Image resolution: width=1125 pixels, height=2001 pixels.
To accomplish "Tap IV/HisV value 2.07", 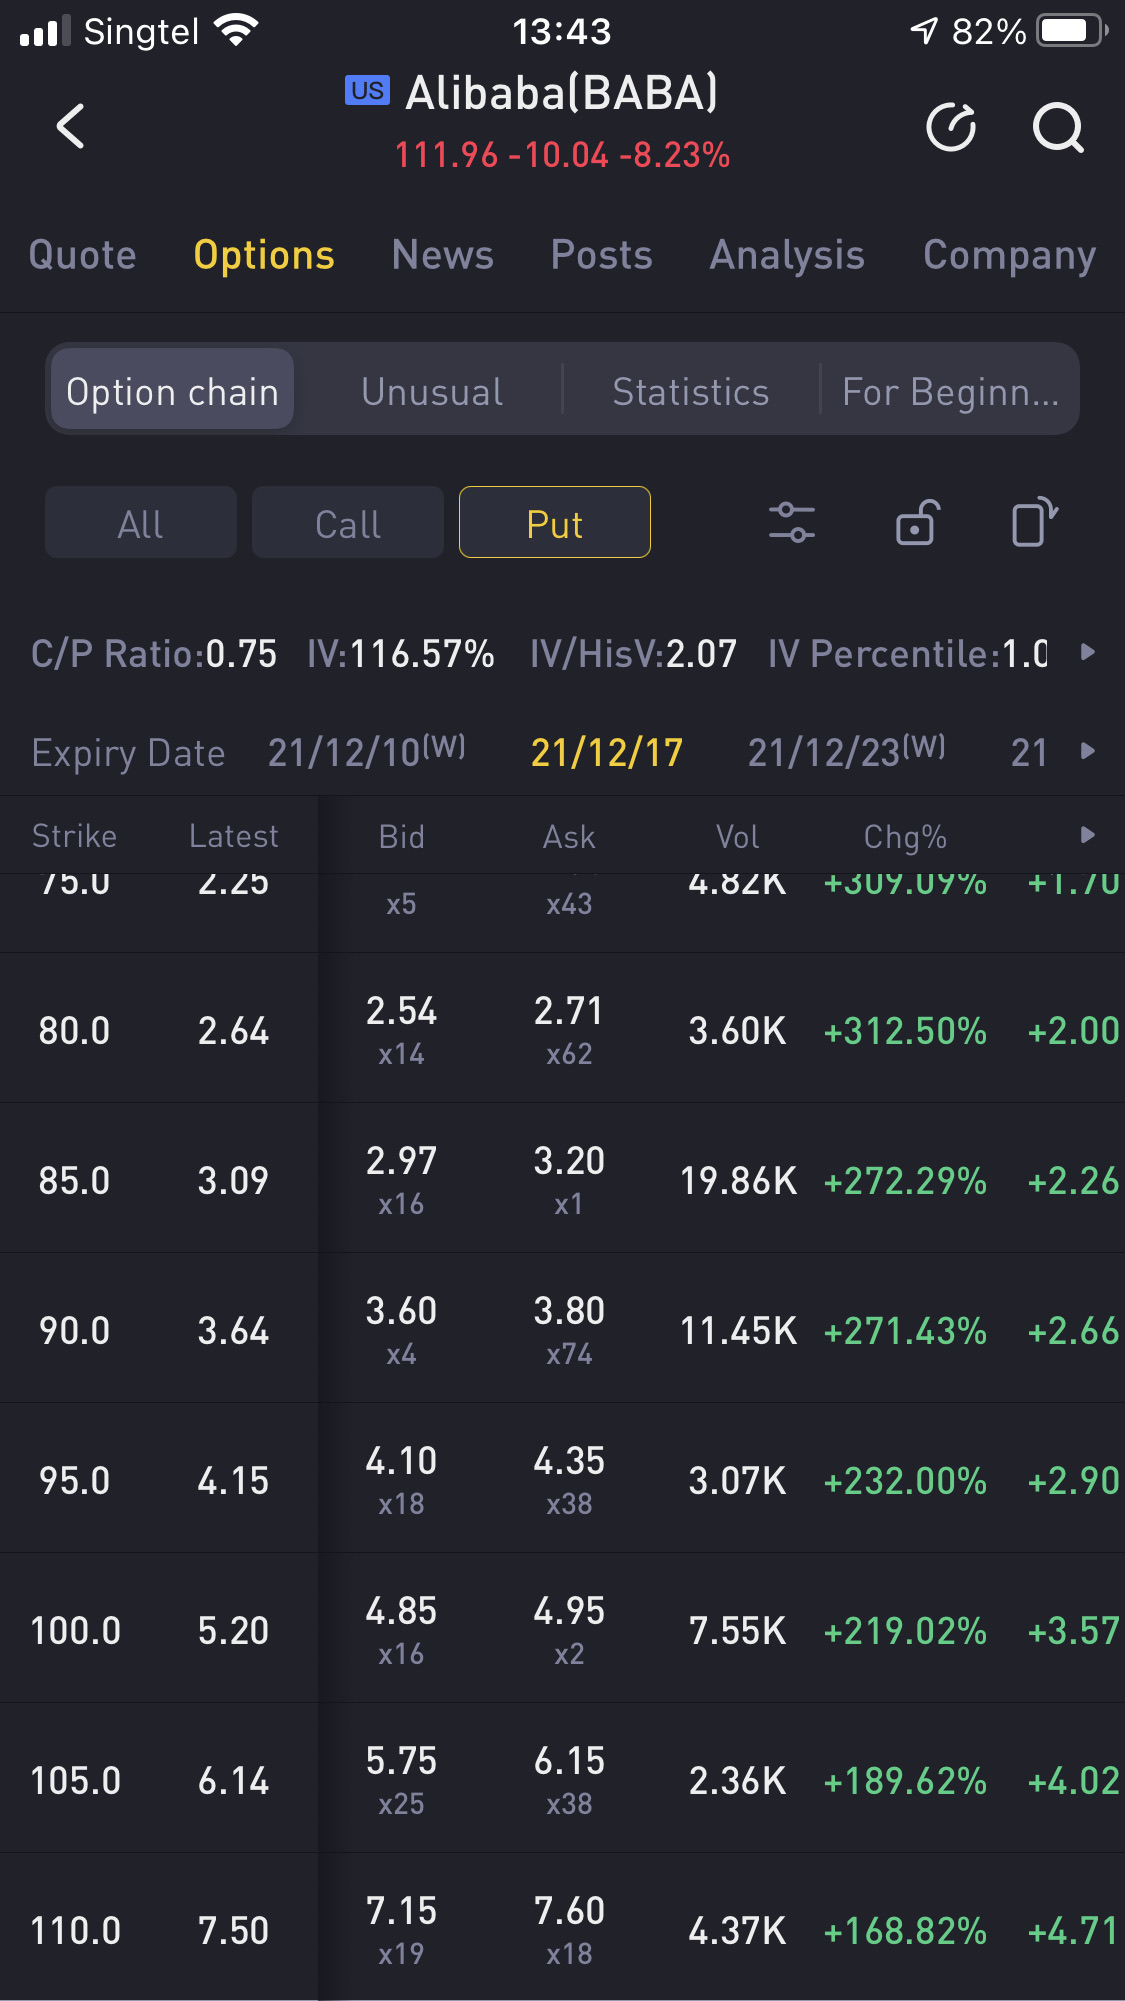I will click(x=702, y=654).
